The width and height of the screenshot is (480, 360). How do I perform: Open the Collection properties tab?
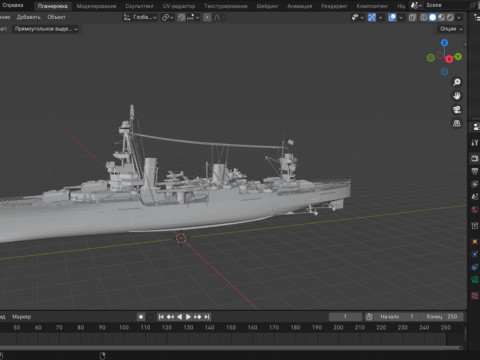[475, 226]
